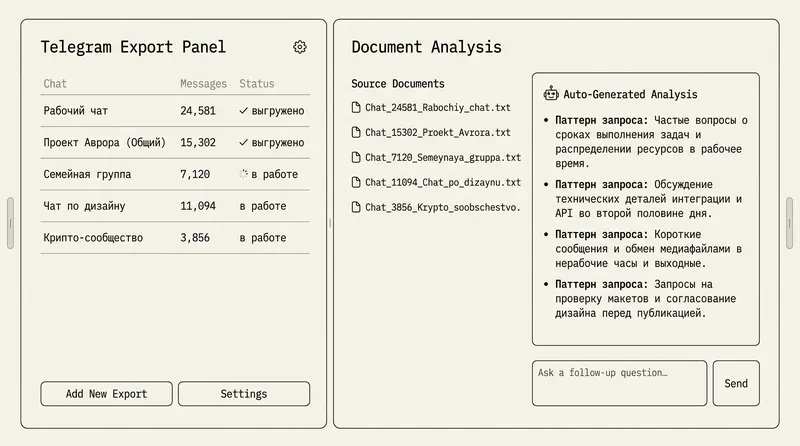Click в работе status for Чат по дизайну

pos(263,206)
